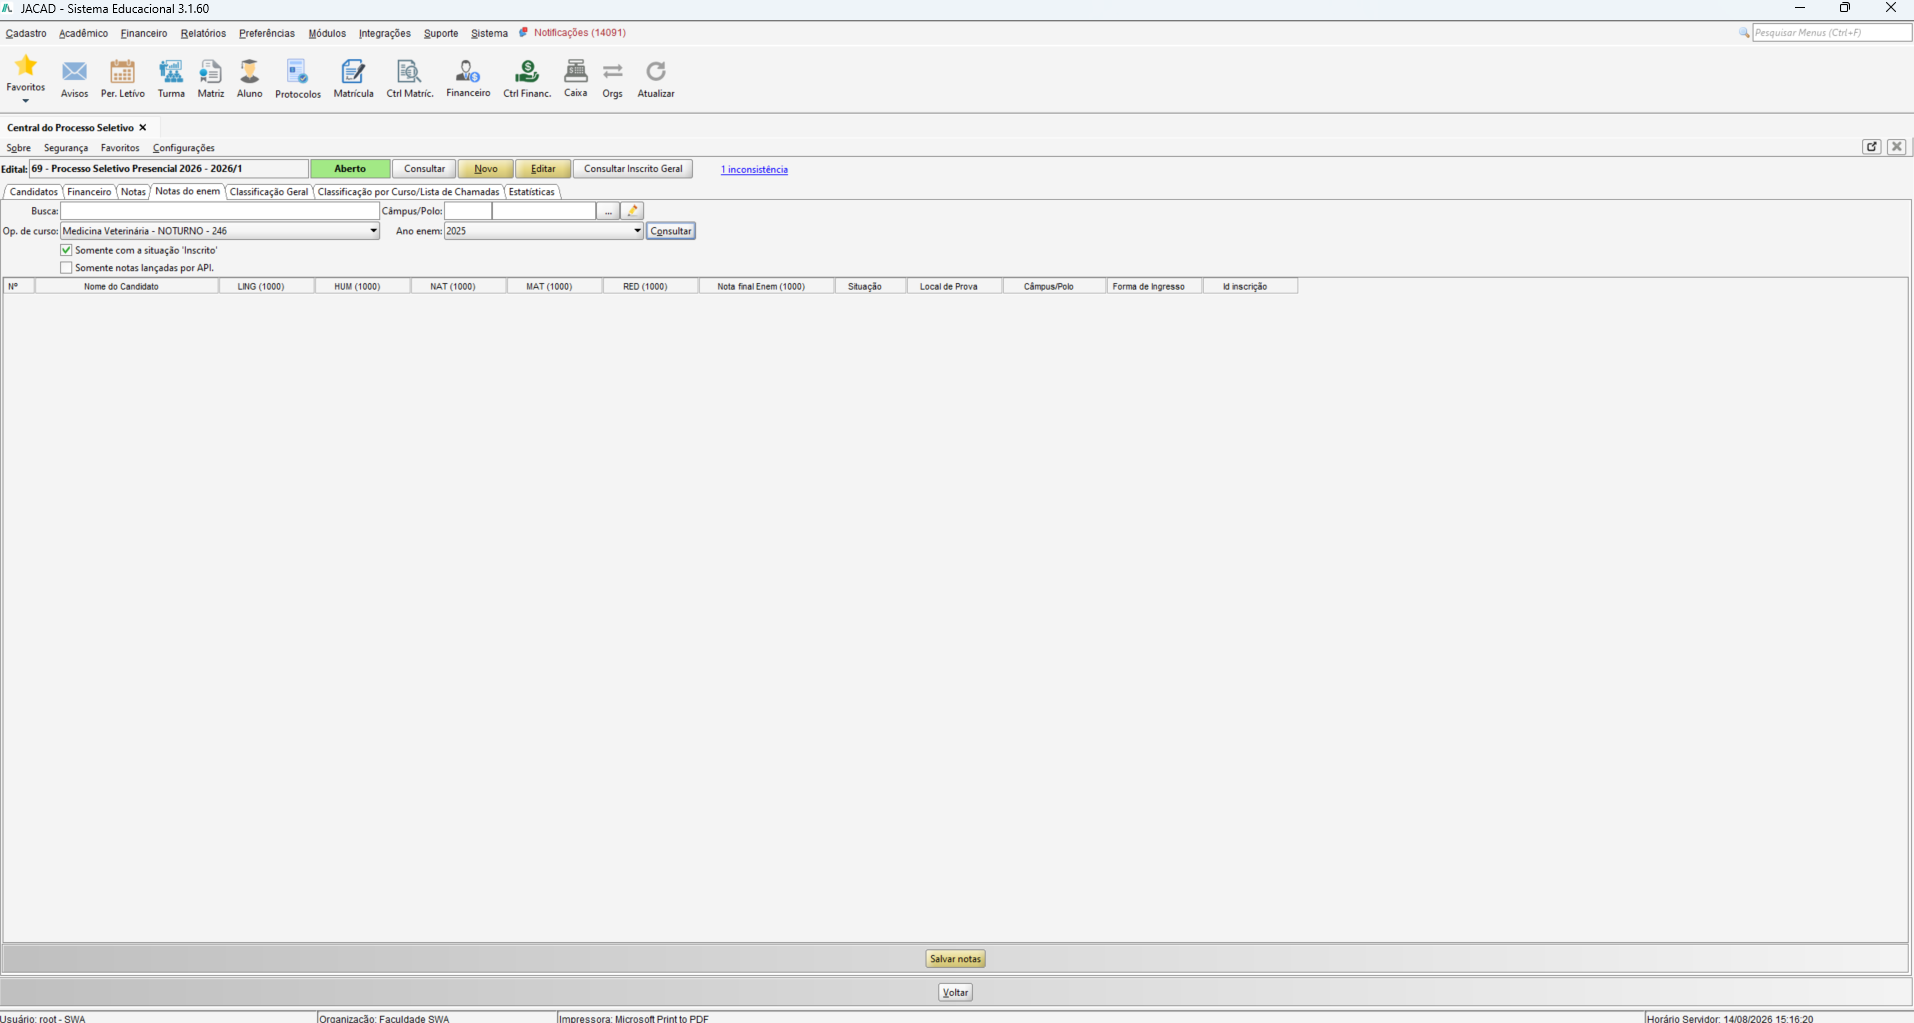Click the Novo button

click(x=486, y=169)
